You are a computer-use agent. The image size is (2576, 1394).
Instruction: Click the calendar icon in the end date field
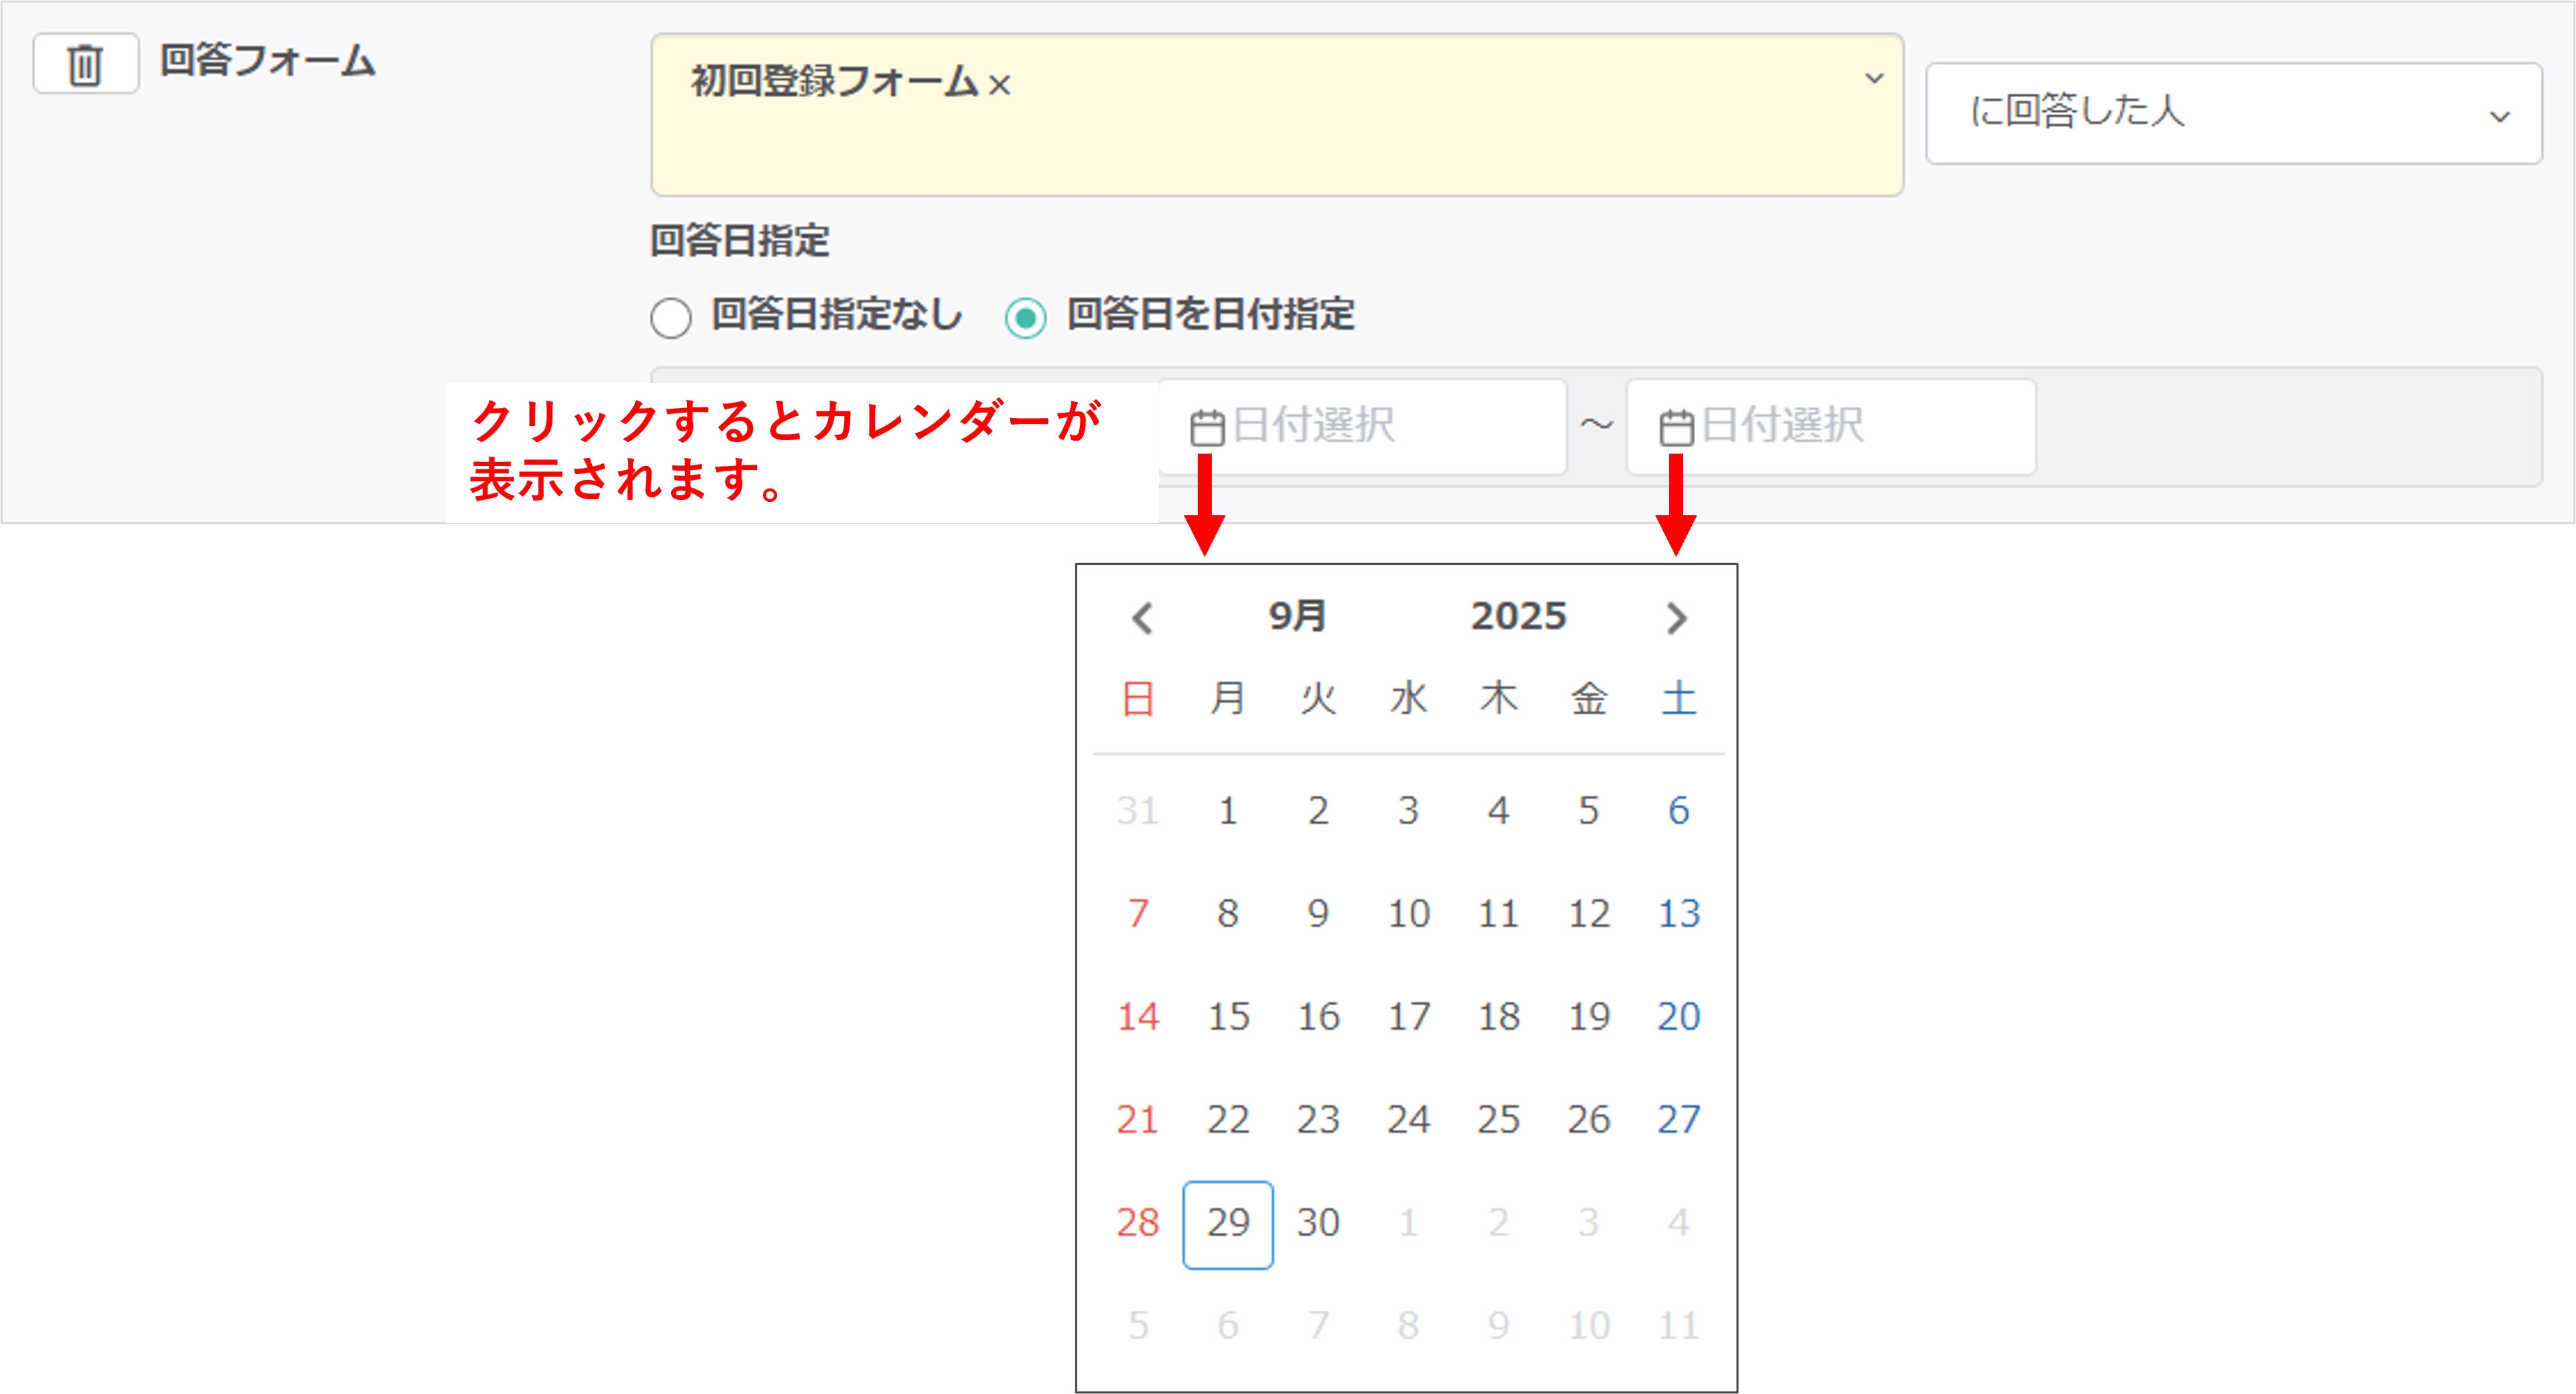click(1676, 428)
